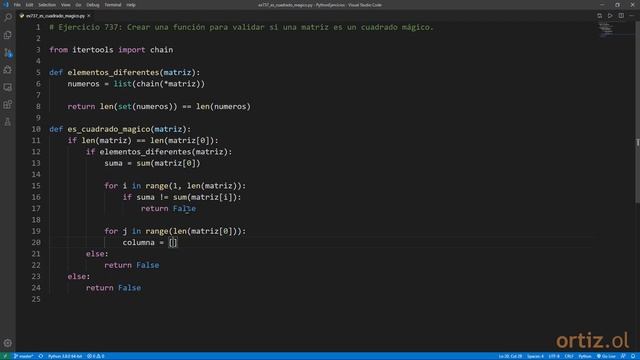Click the feedback icon in status bar
Viewport: 640px width, 360px height.
[x=623, y=356]
